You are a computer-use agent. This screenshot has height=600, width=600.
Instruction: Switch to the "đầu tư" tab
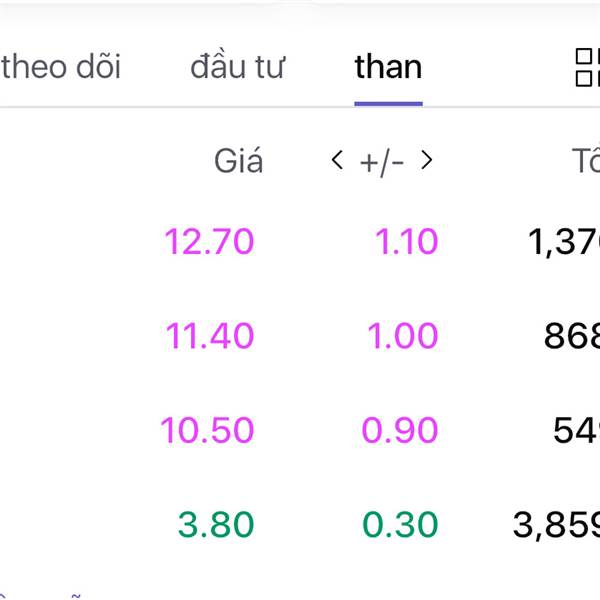point(238,68)
